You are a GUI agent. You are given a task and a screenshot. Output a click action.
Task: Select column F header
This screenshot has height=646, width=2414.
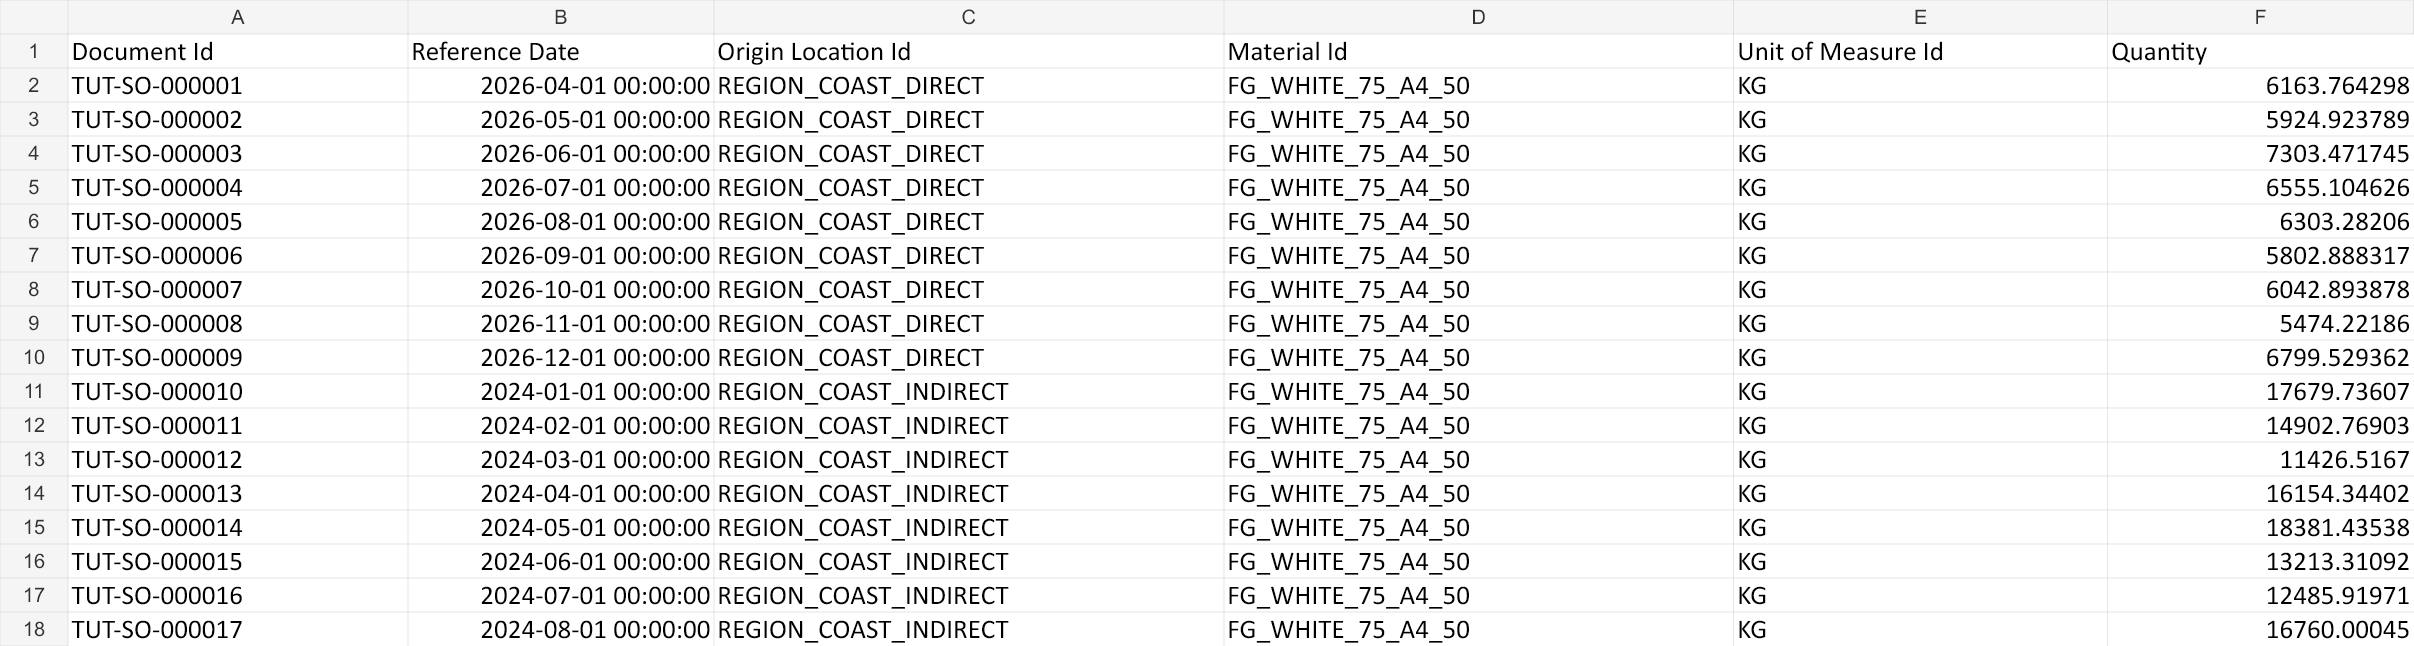[2260, 17]
